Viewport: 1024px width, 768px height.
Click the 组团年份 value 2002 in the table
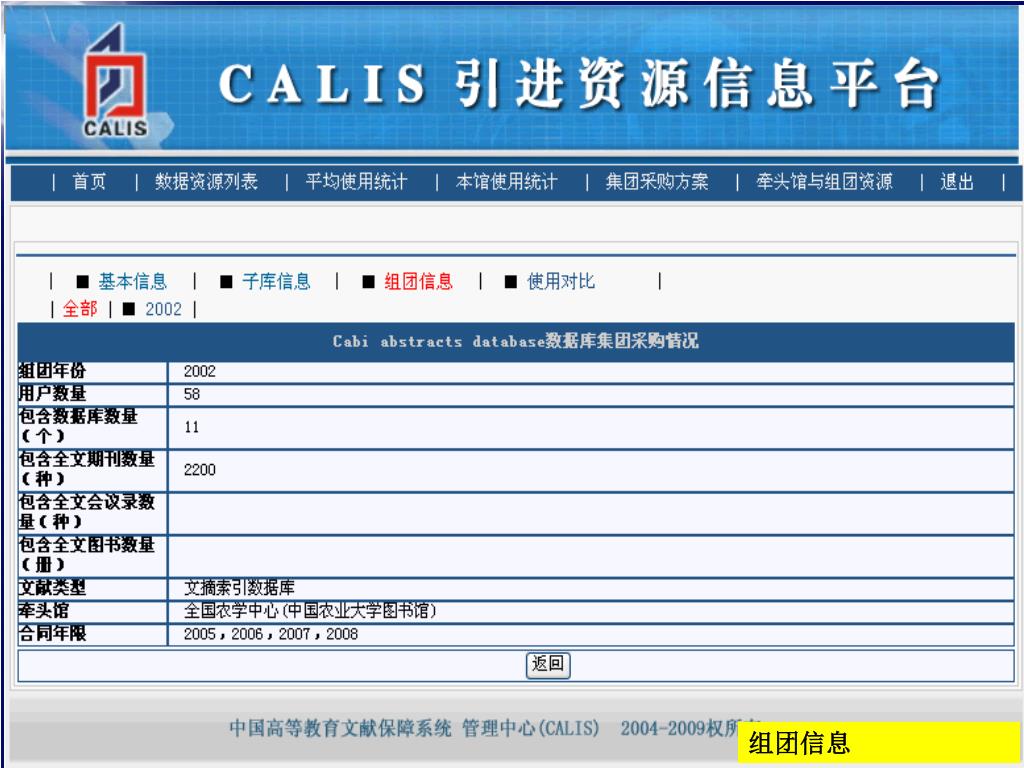click(199, 372)
